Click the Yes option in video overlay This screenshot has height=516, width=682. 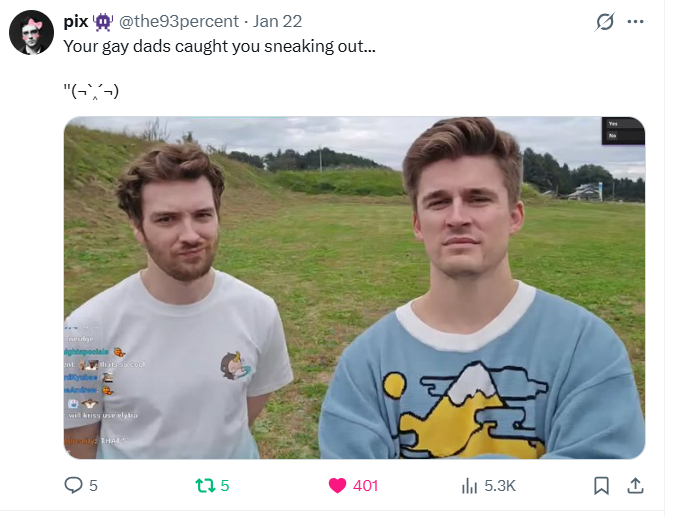(623, 124)
